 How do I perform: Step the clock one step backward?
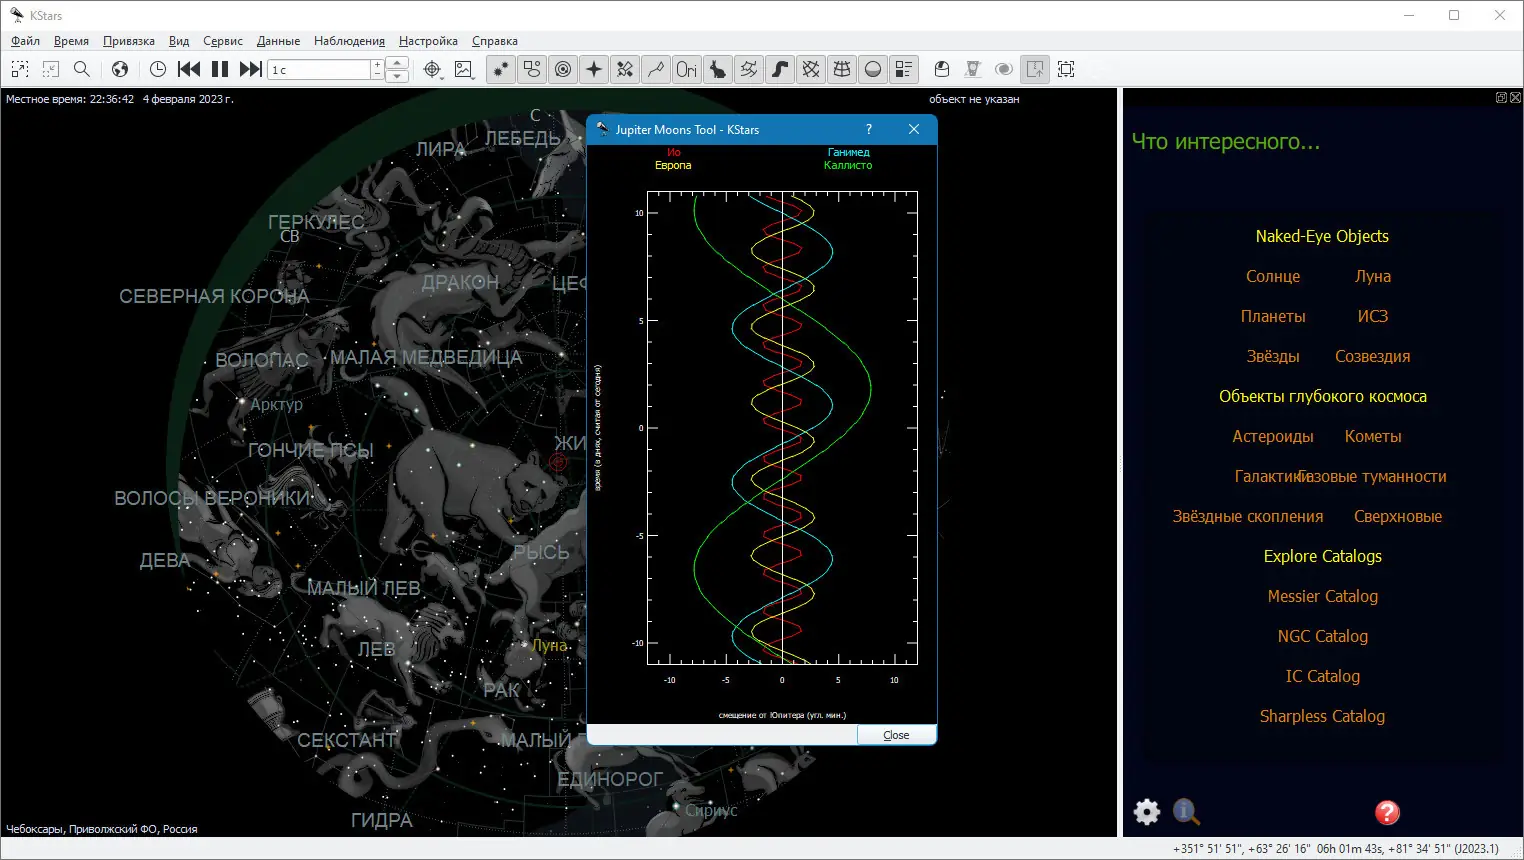189,69
